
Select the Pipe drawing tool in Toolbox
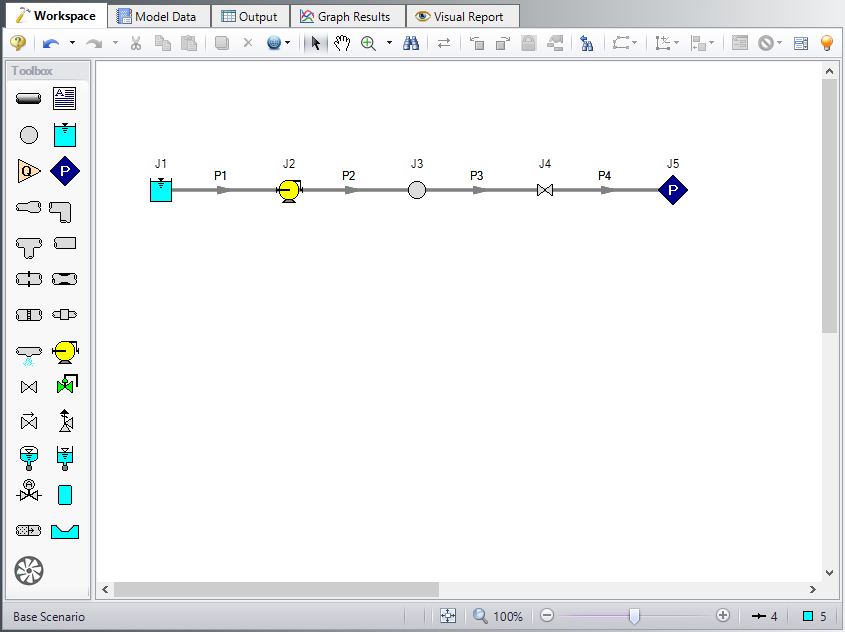29,99
